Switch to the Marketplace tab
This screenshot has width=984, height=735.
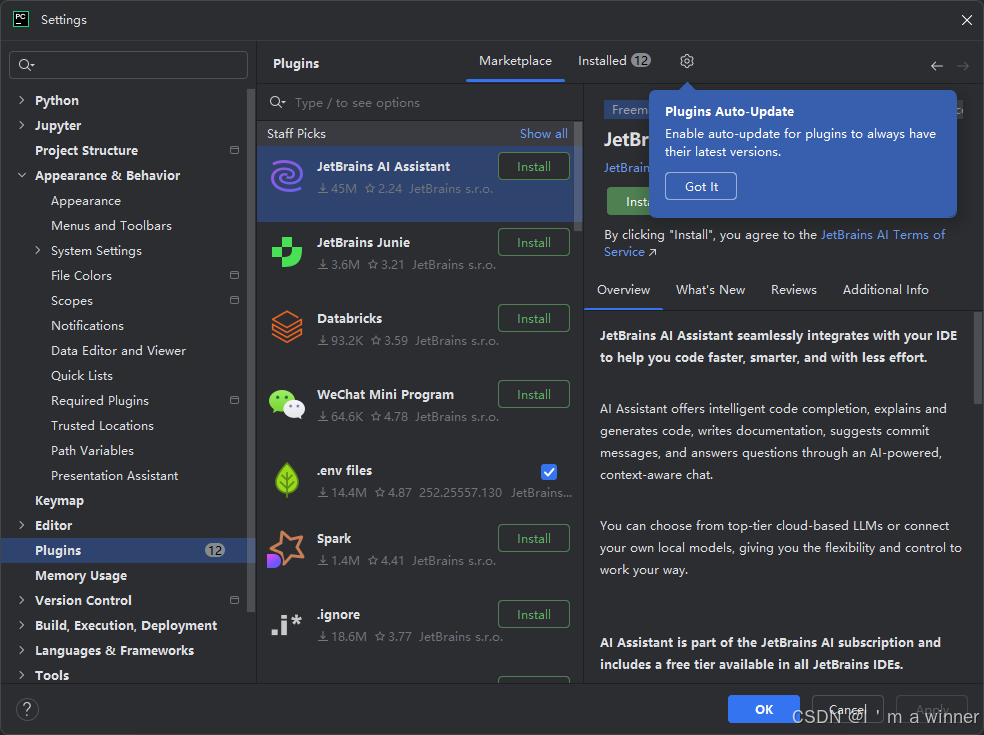click(x=515, y=61)
